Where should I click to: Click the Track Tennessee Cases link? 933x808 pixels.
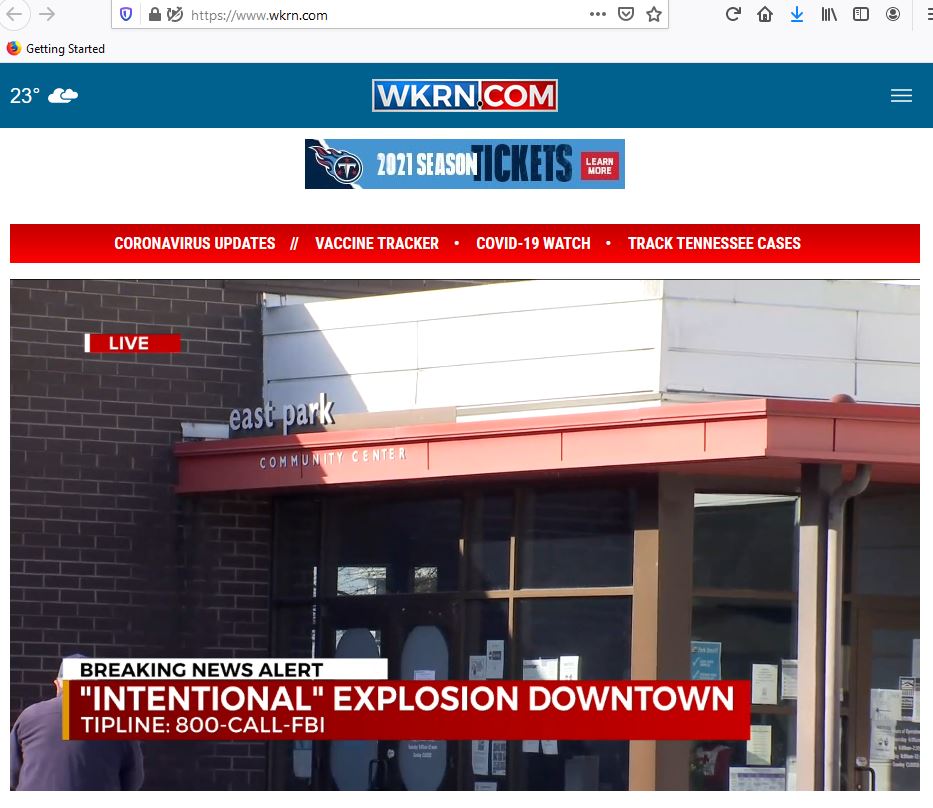tap(714, 243)
